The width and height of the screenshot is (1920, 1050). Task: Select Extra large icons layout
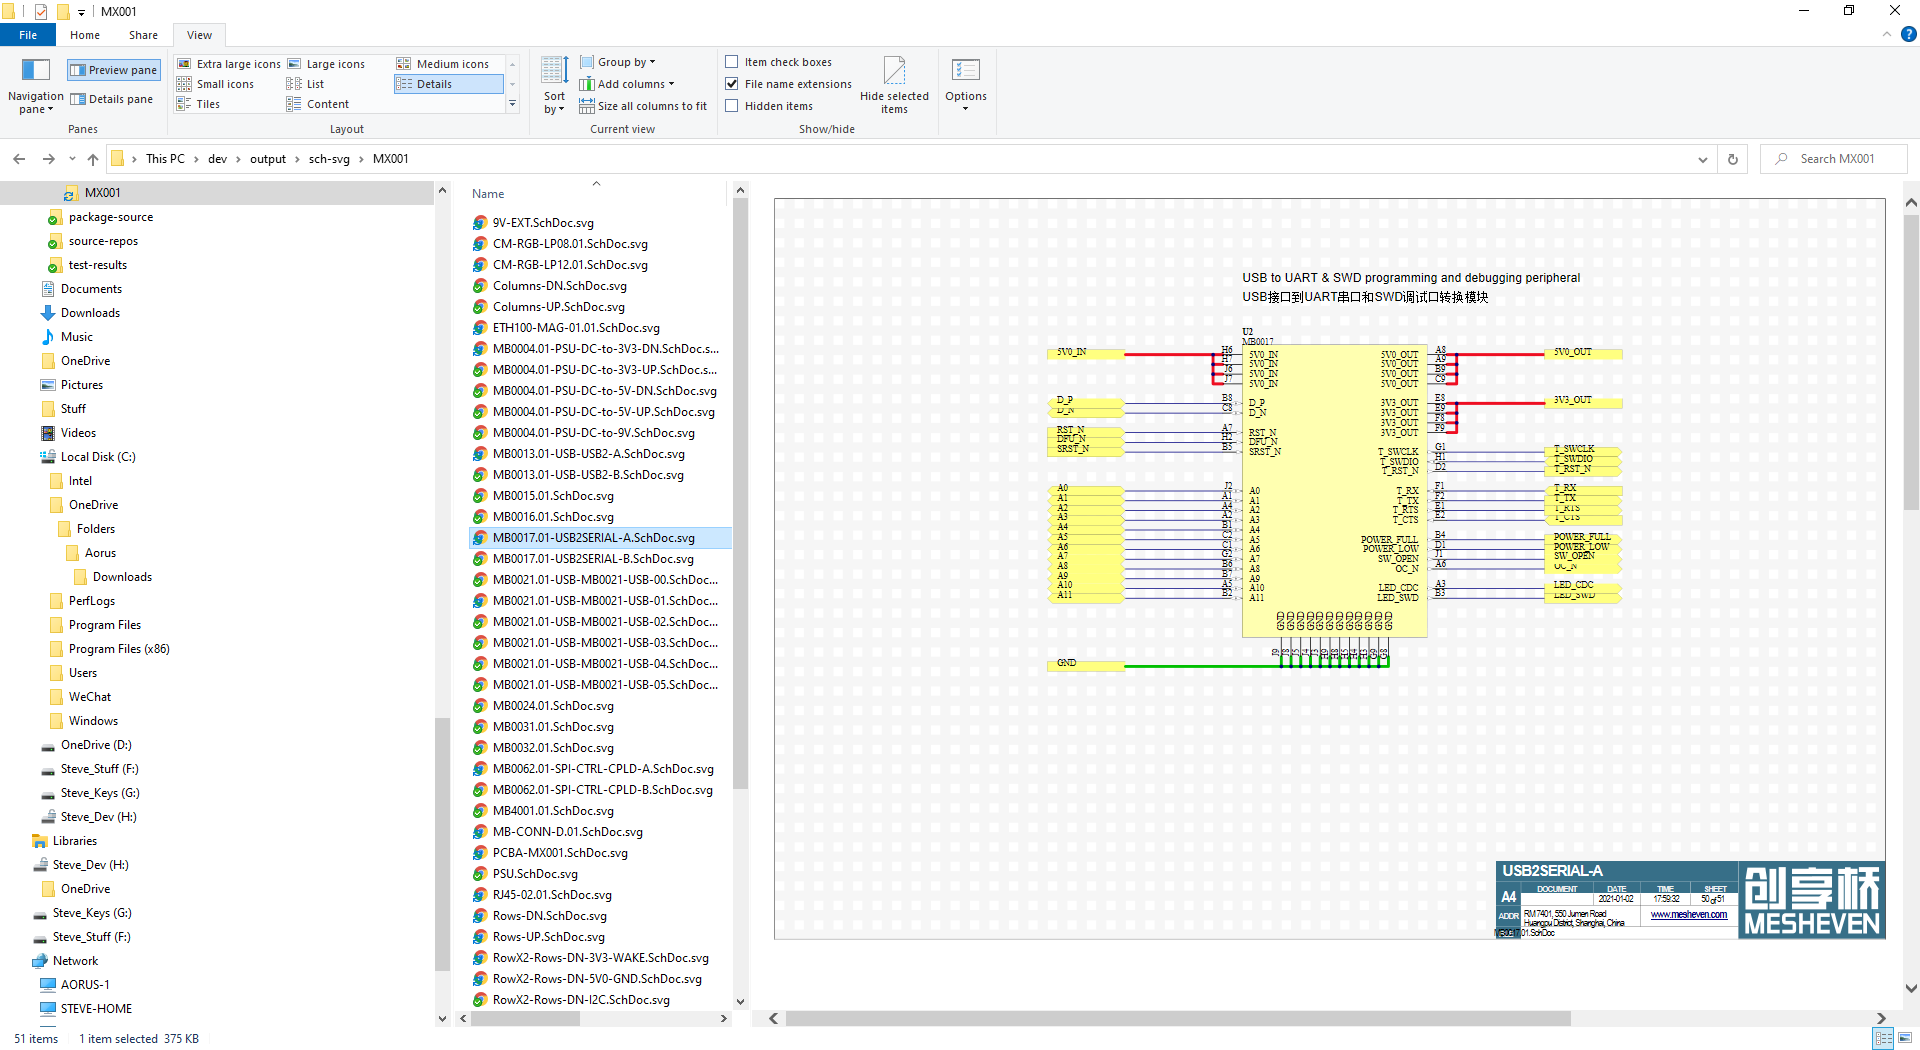[x=229, y=64]
